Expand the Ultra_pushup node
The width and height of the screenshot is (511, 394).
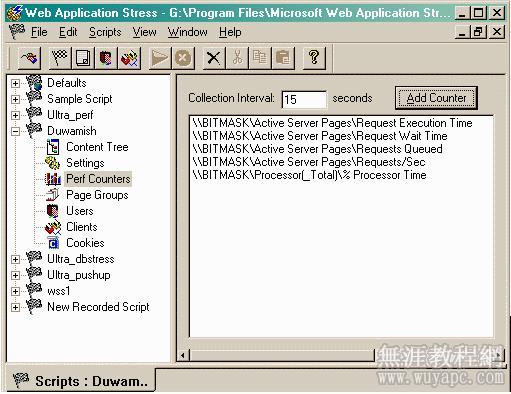coord(15,275)
